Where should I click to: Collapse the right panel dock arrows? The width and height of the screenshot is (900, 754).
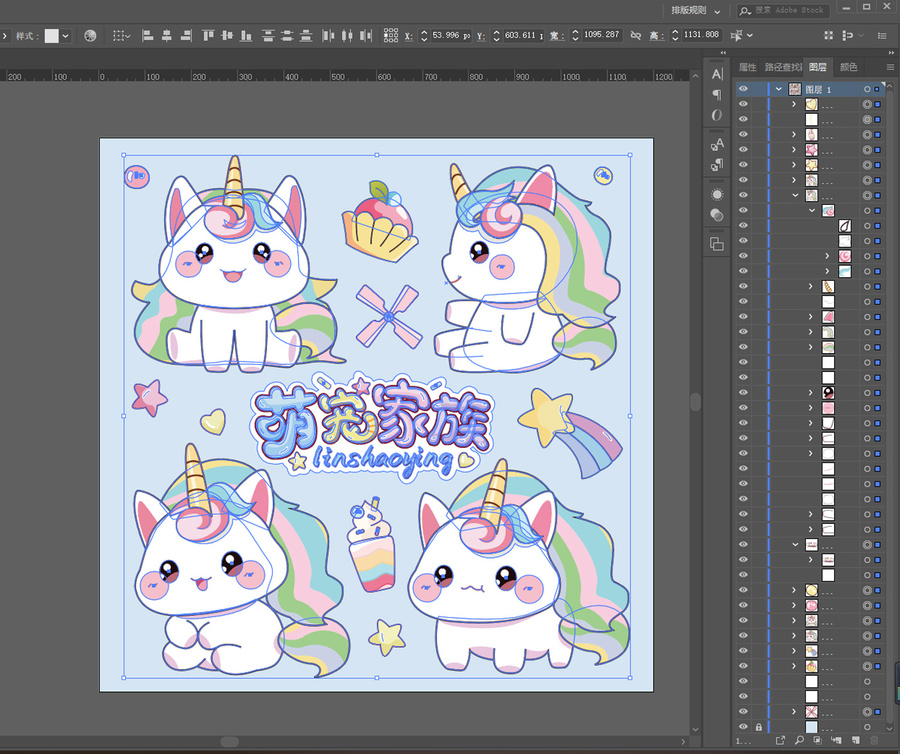coord(892,53)
